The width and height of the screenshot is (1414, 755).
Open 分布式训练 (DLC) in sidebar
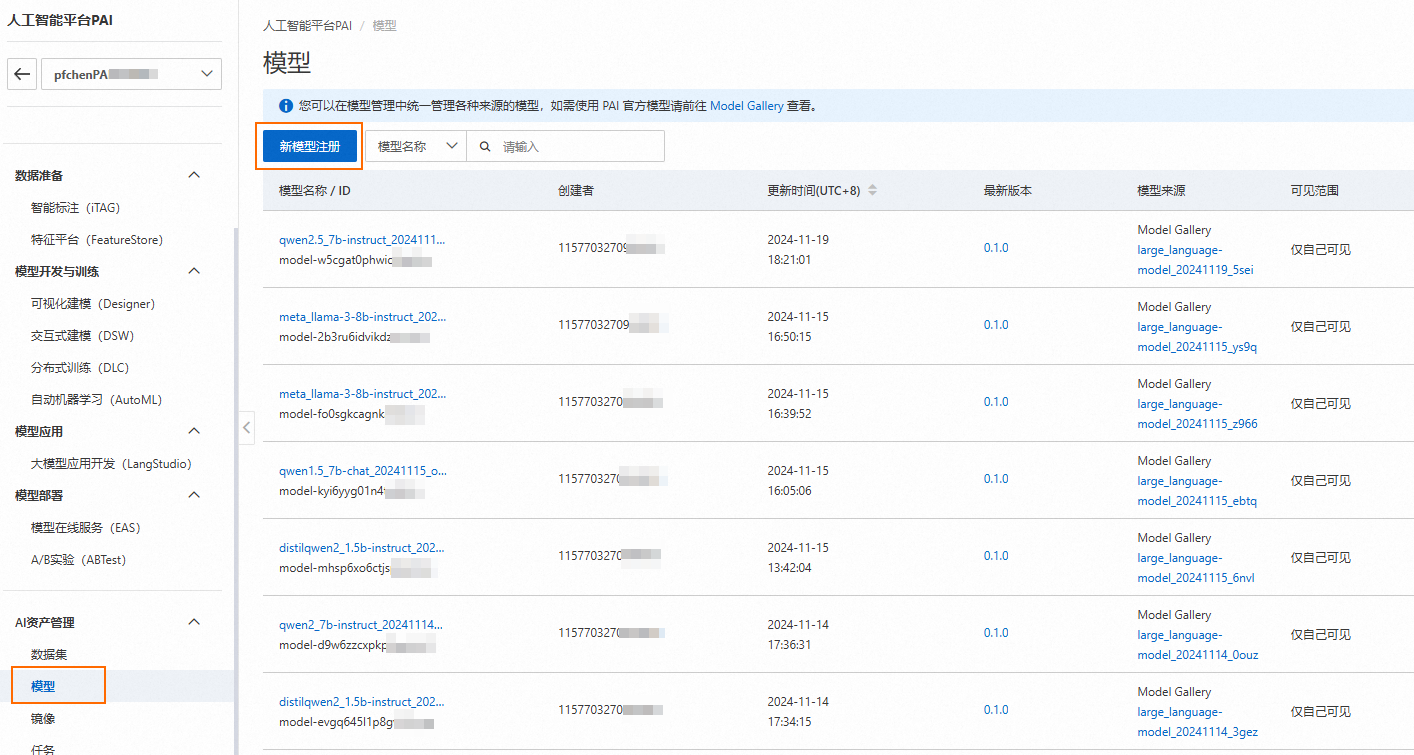(x=80, y=368)
